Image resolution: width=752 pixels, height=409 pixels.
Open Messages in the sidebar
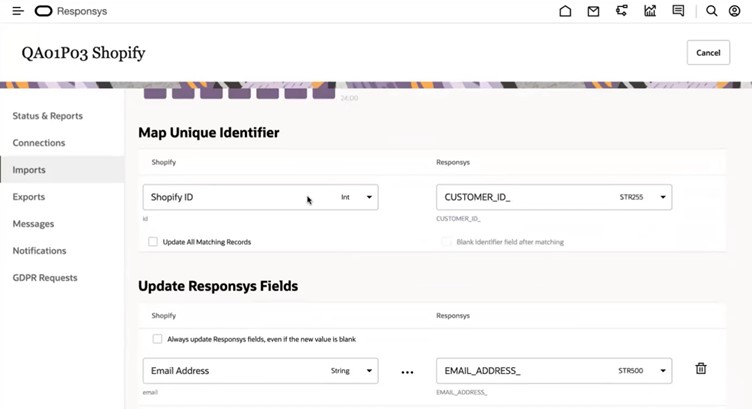point(33,223)
